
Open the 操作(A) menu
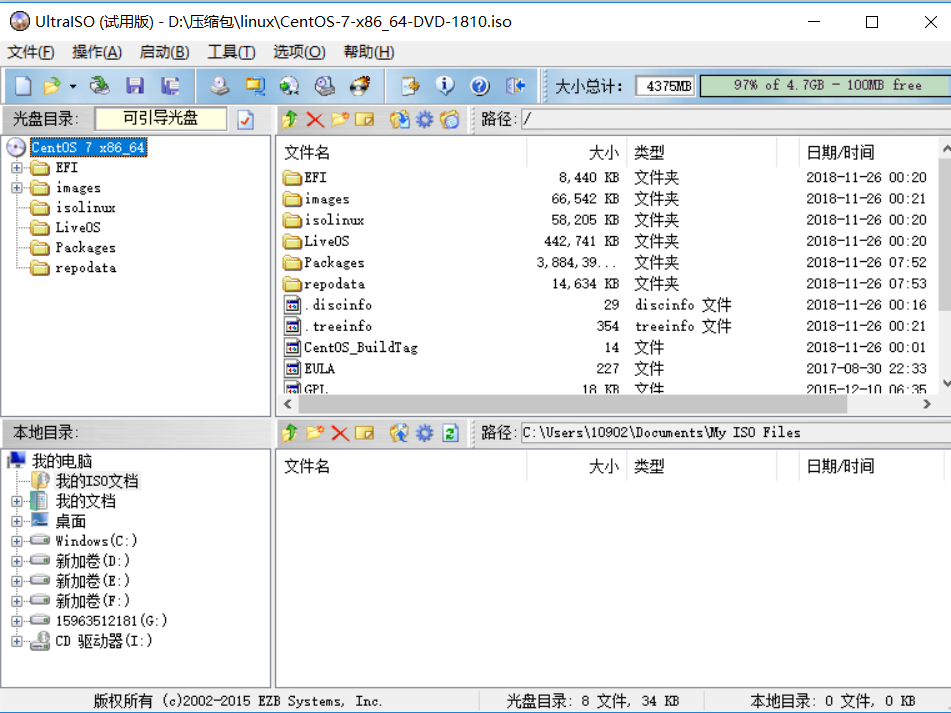tap(97, 52)
